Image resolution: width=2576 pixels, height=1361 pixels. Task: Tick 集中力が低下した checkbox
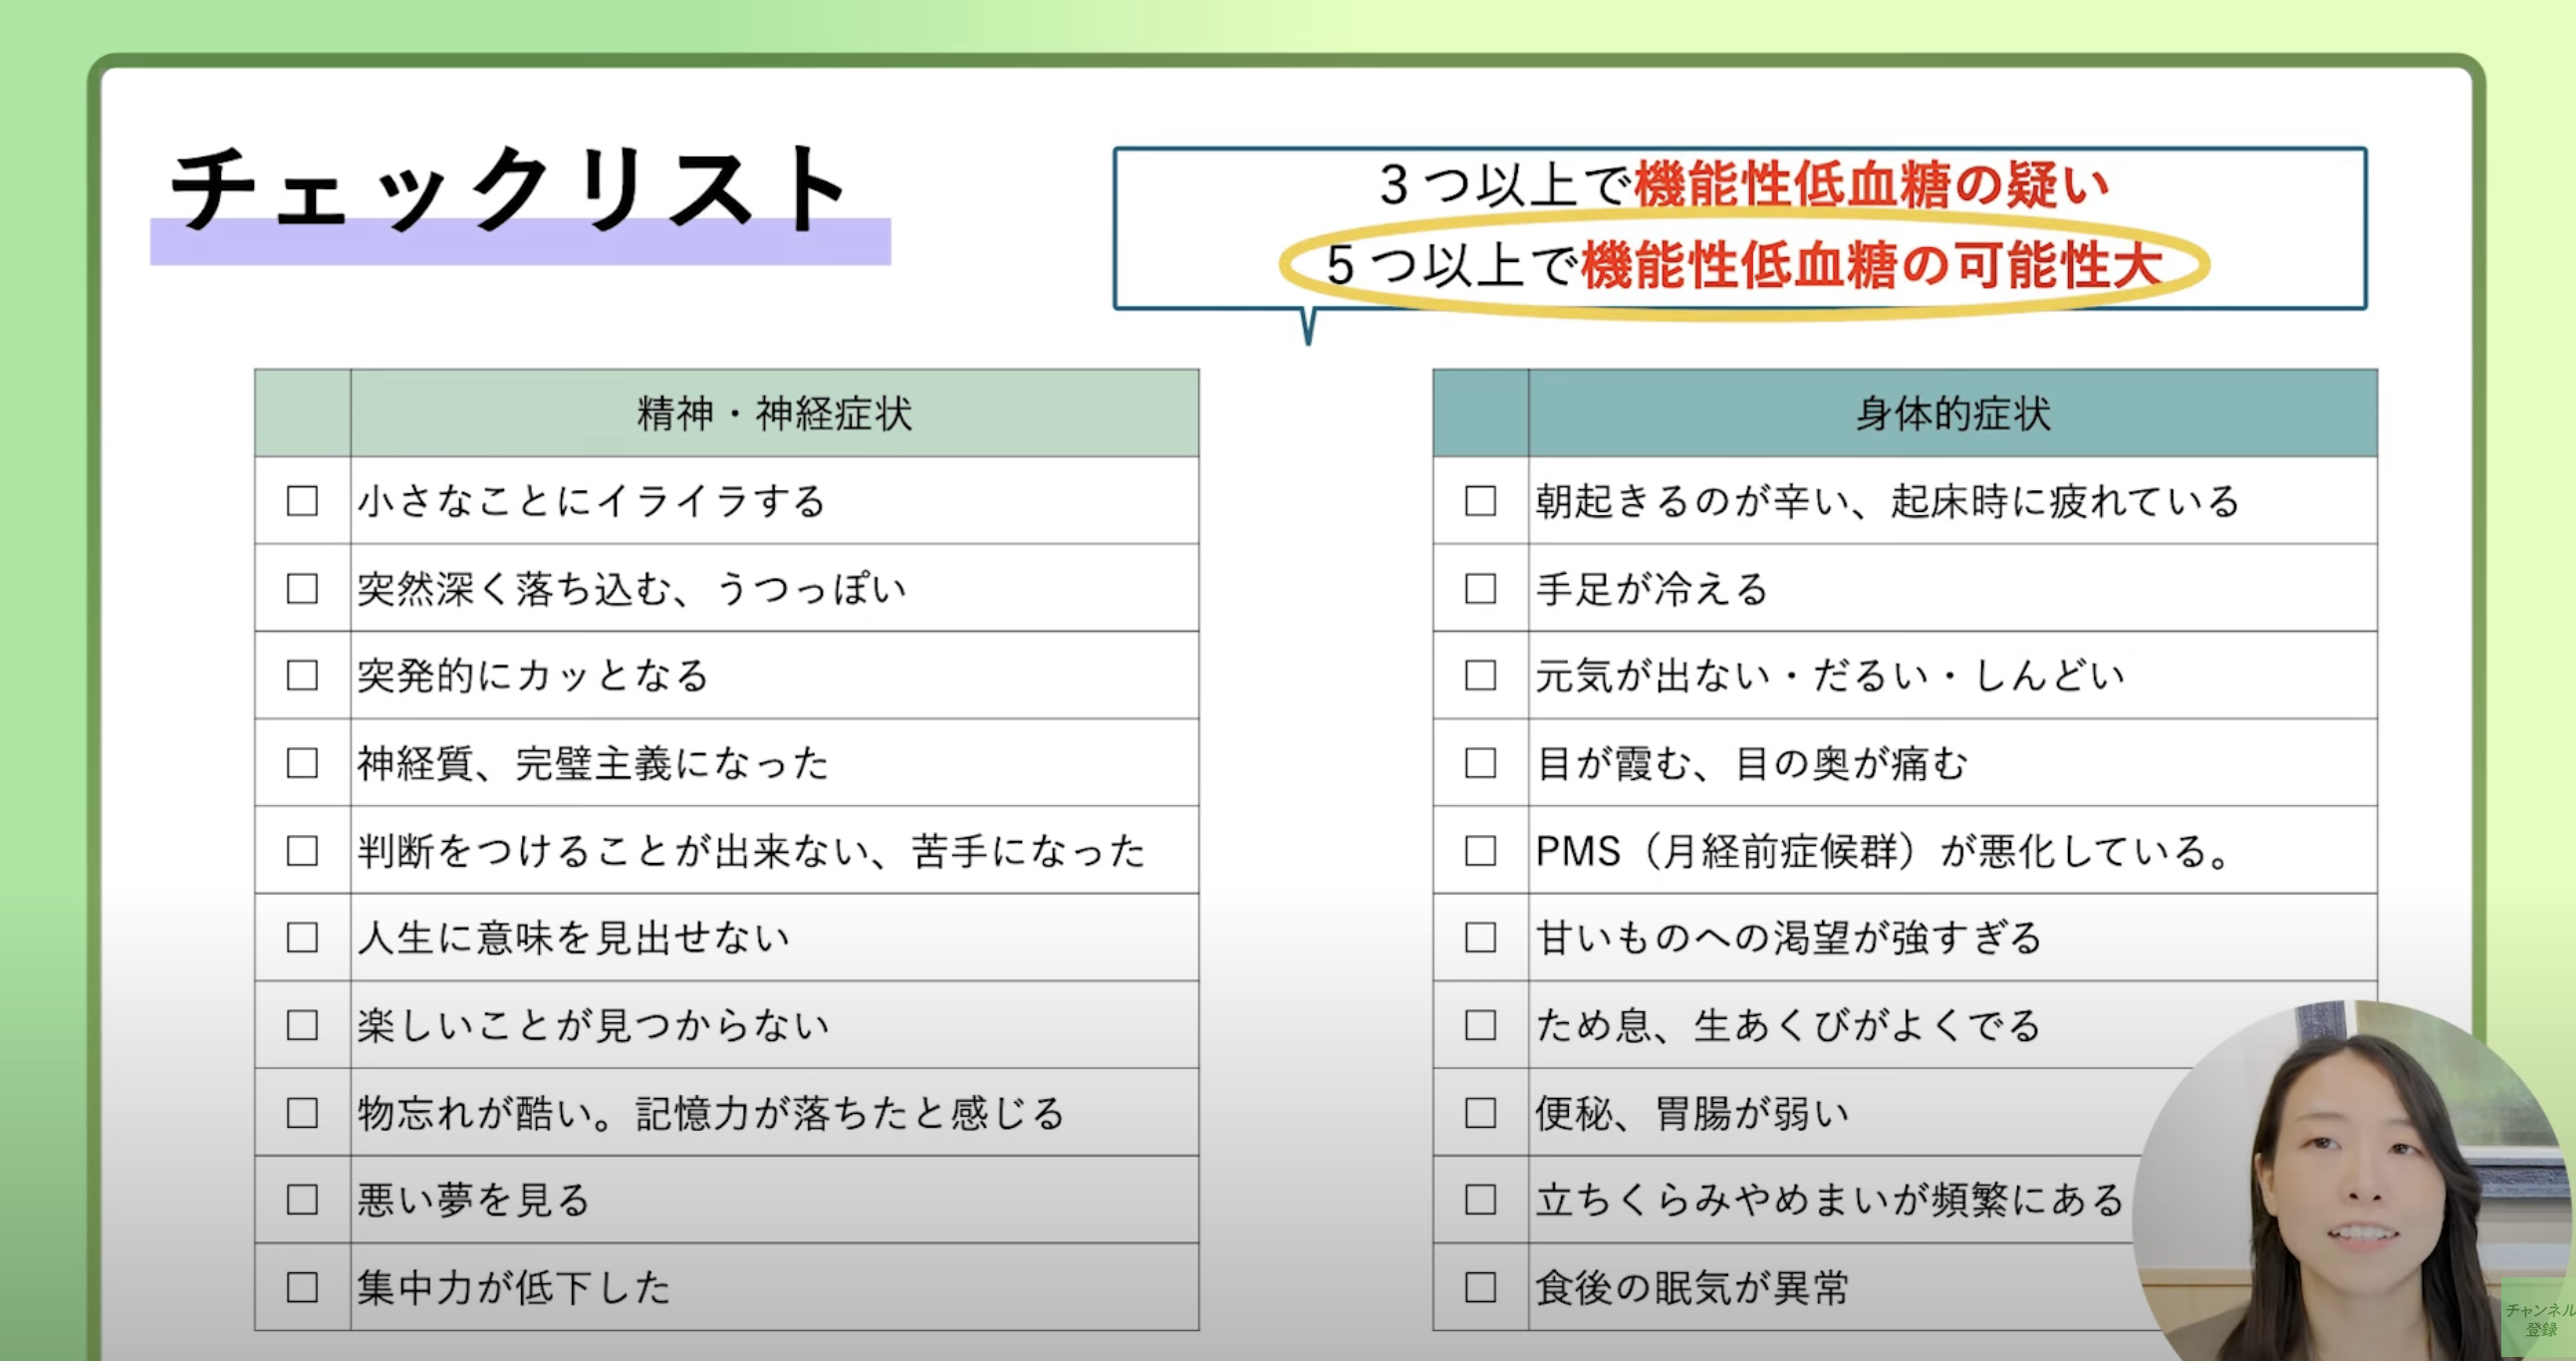pos(302,1287)
